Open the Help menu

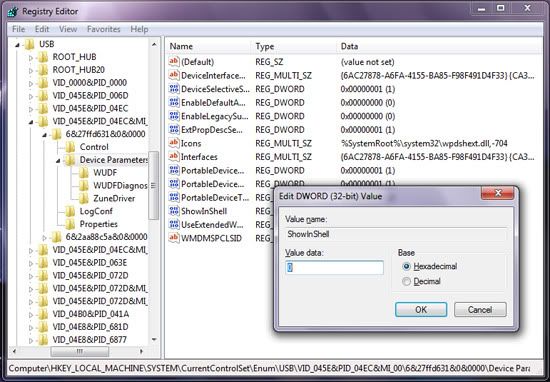pos(139,29)
